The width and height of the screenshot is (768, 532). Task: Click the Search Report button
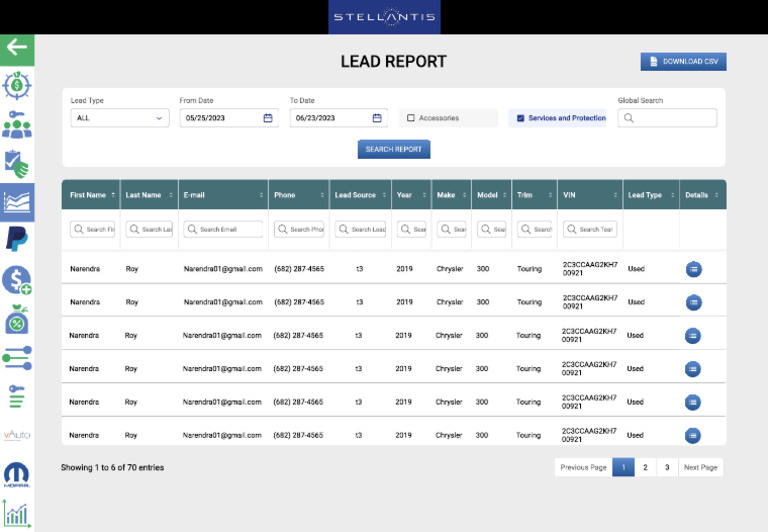394,149
